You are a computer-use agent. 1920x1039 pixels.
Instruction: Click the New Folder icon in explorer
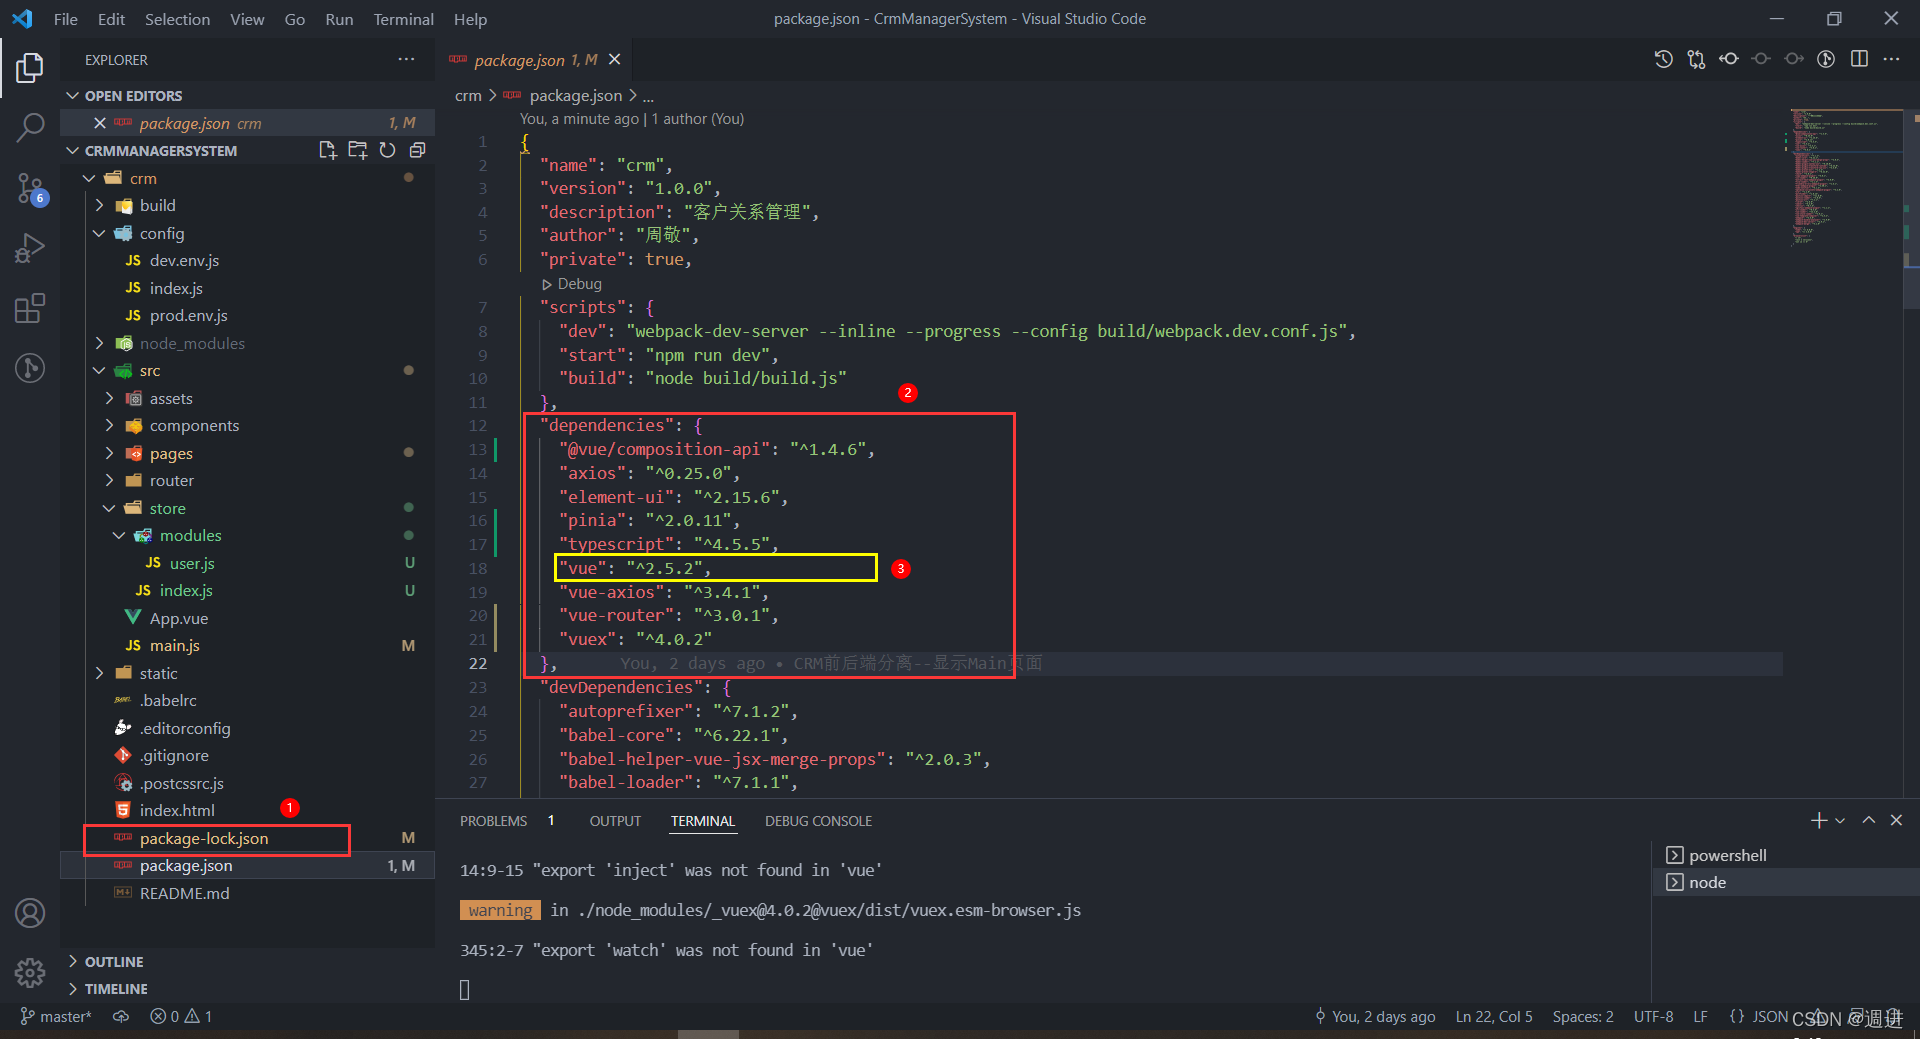(357, 150)
